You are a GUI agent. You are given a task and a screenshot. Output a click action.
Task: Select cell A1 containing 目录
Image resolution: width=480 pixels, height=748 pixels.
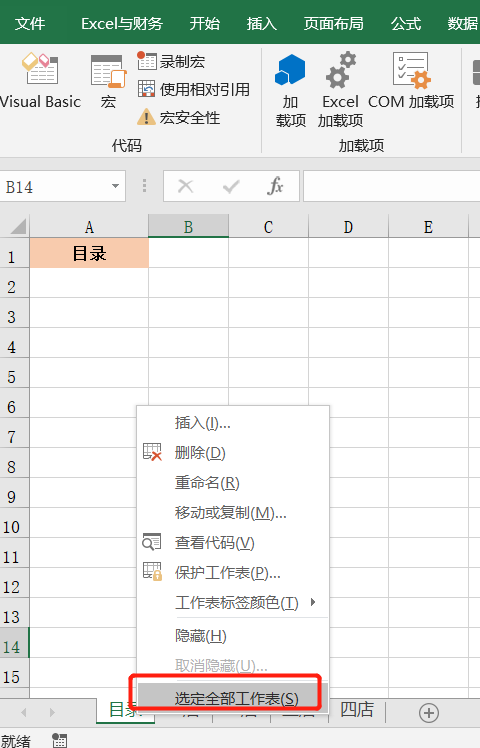coord(89,253)
